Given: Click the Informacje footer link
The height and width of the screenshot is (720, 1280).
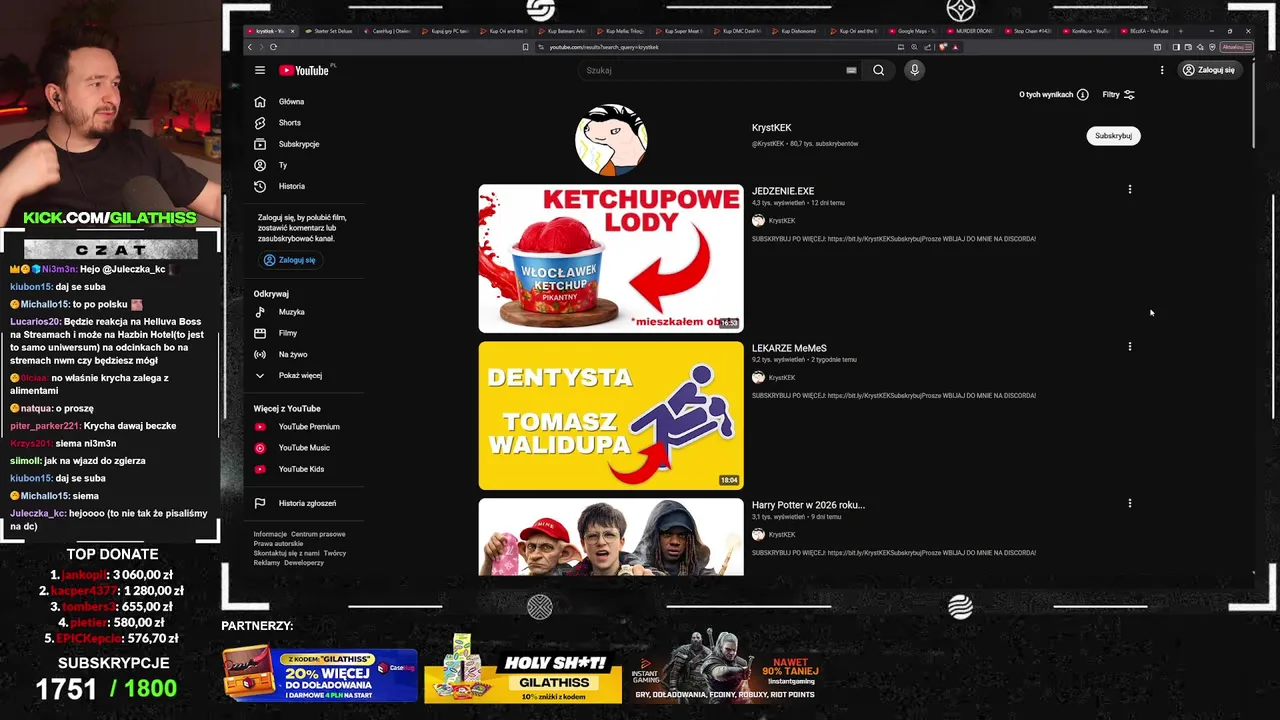Looking at the screenshot, I should tap(270, 534).
